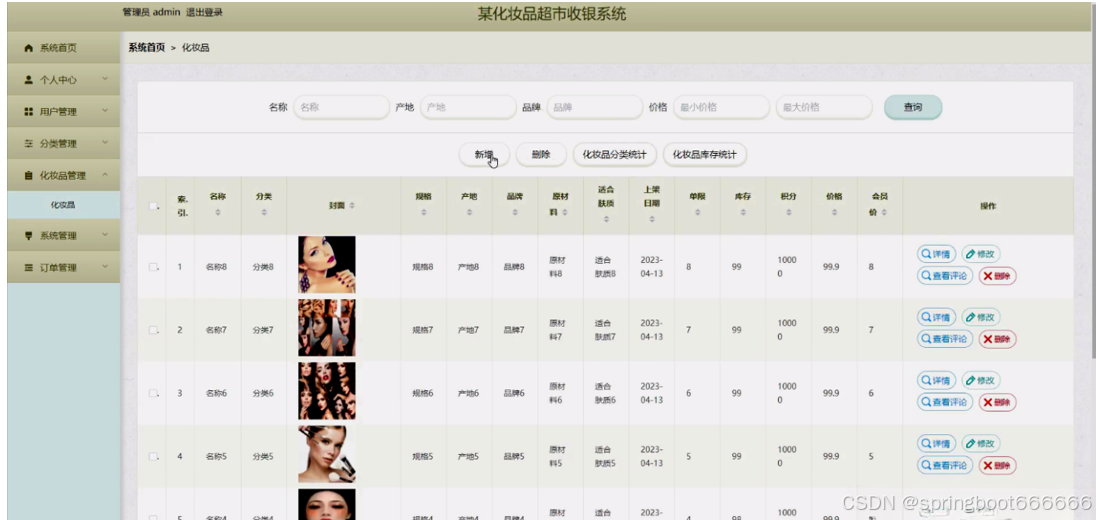Image resolution: width=1096 pixels, height=520 pixels.
Task: Sort table by 名称 column arrows
Action: click(x=217, y=212)
